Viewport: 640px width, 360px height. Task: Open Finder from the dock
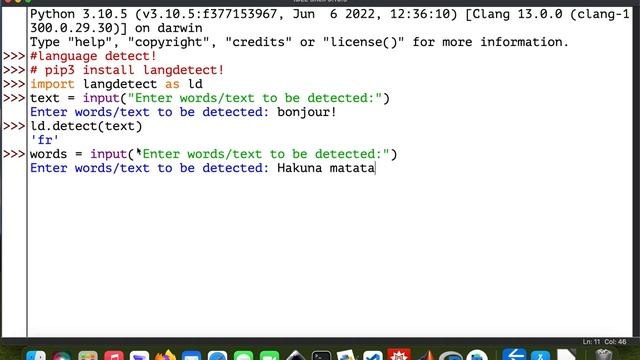point(36,355)
